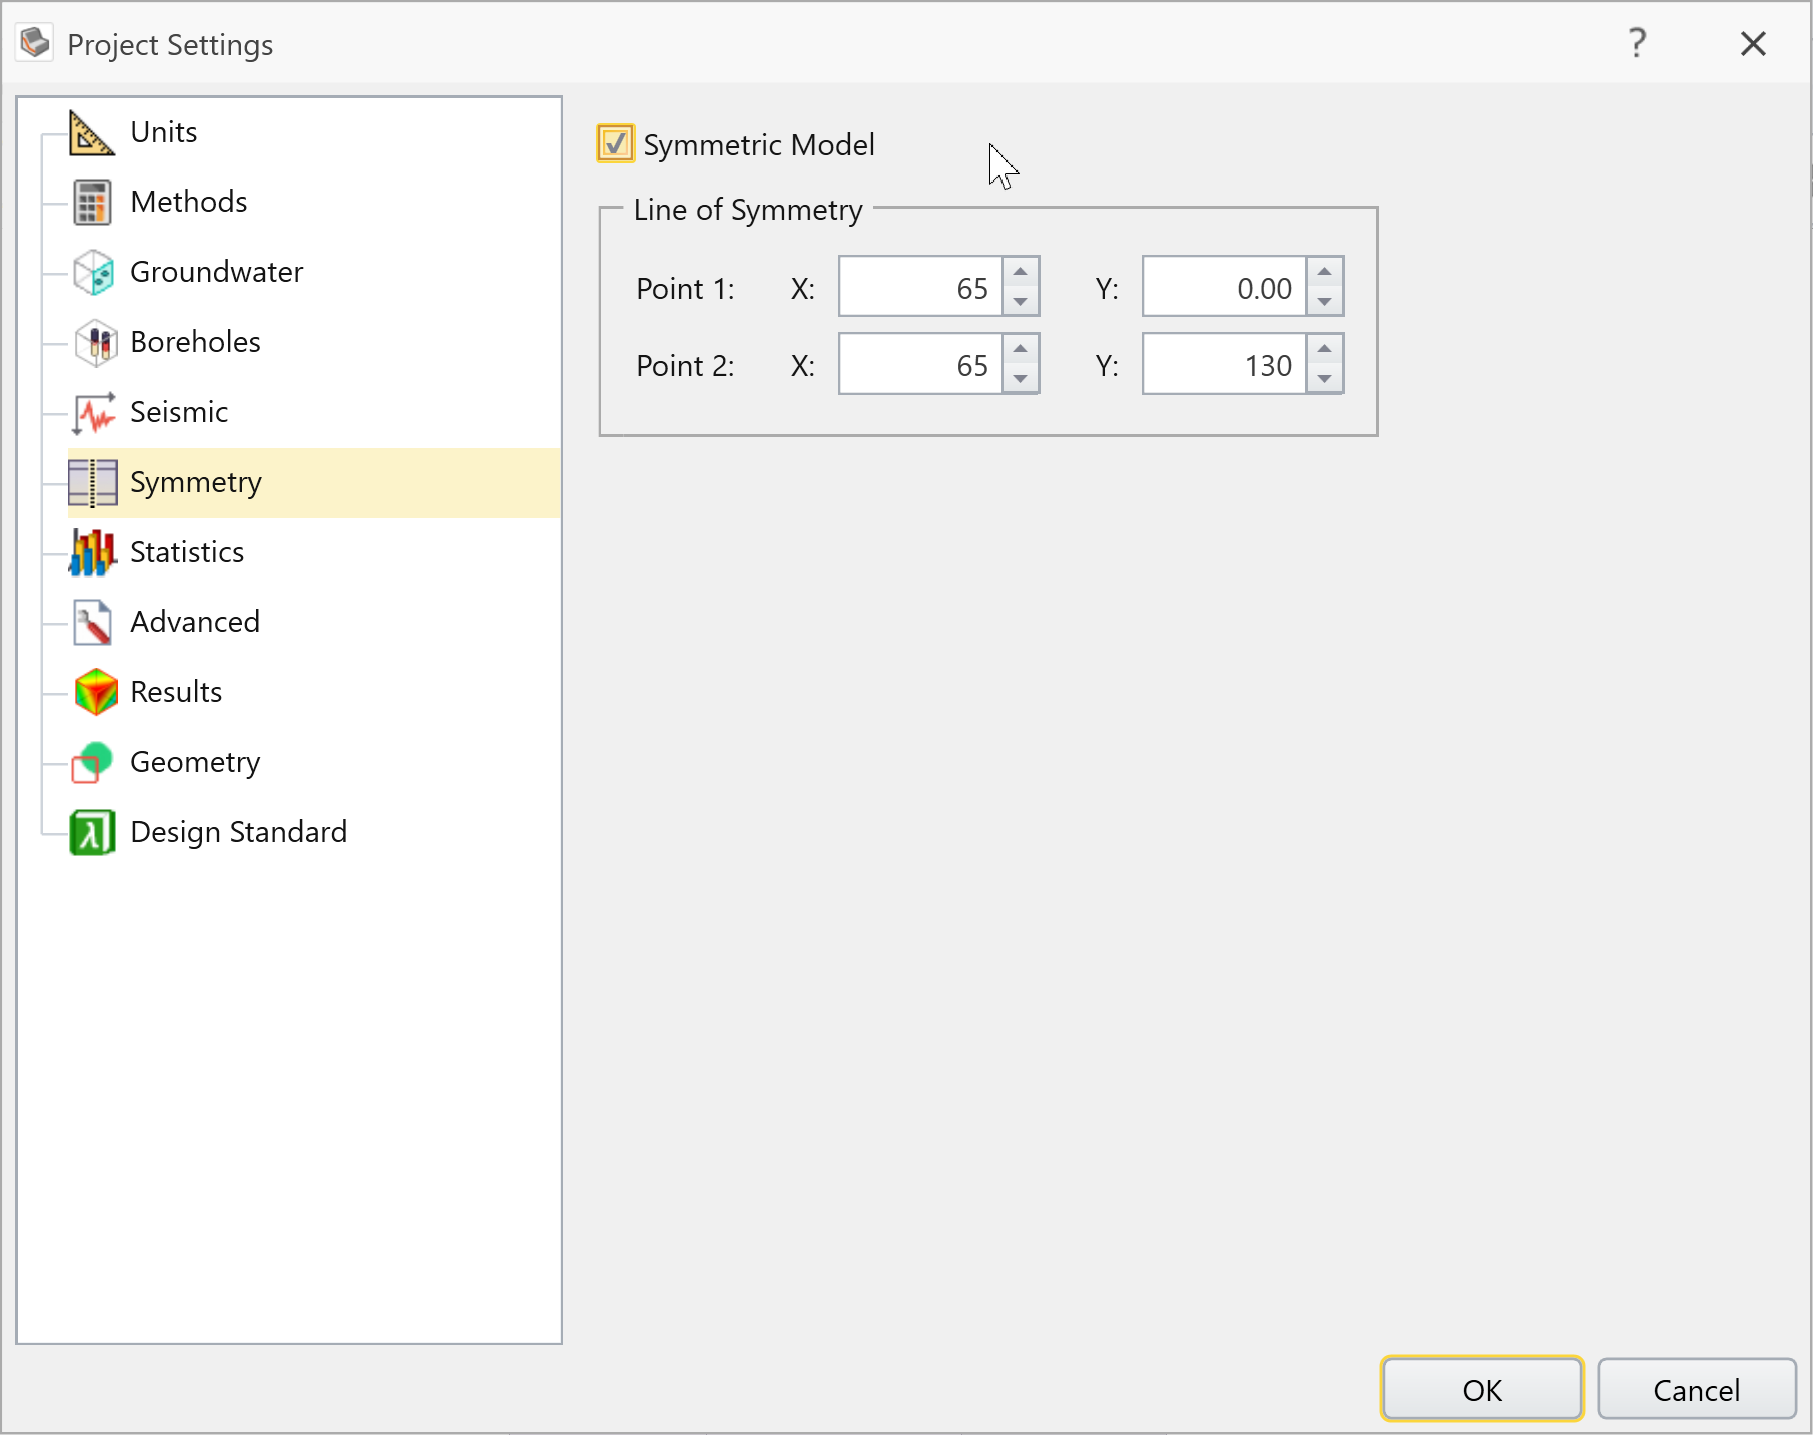Increase Point 1 X with up arrow

1020,272
